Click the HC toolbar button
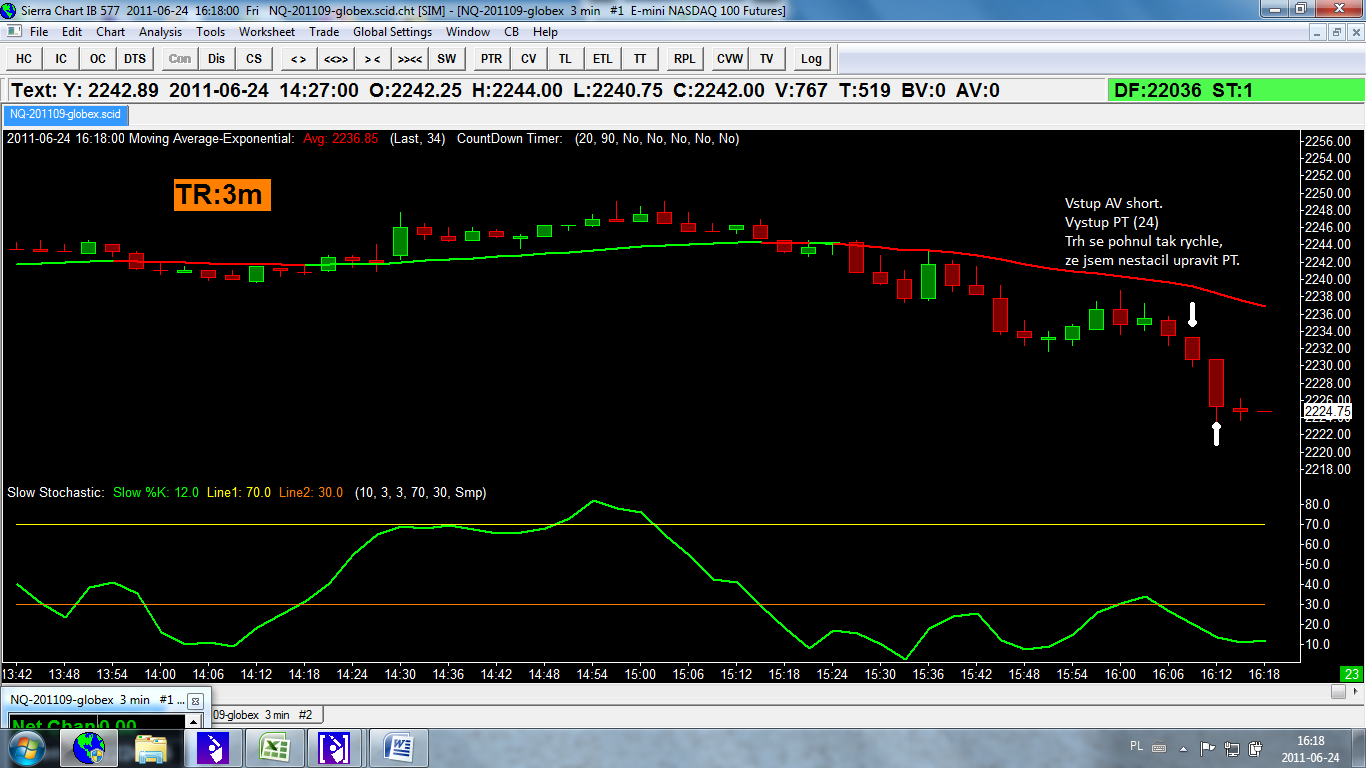 (24, 59)
